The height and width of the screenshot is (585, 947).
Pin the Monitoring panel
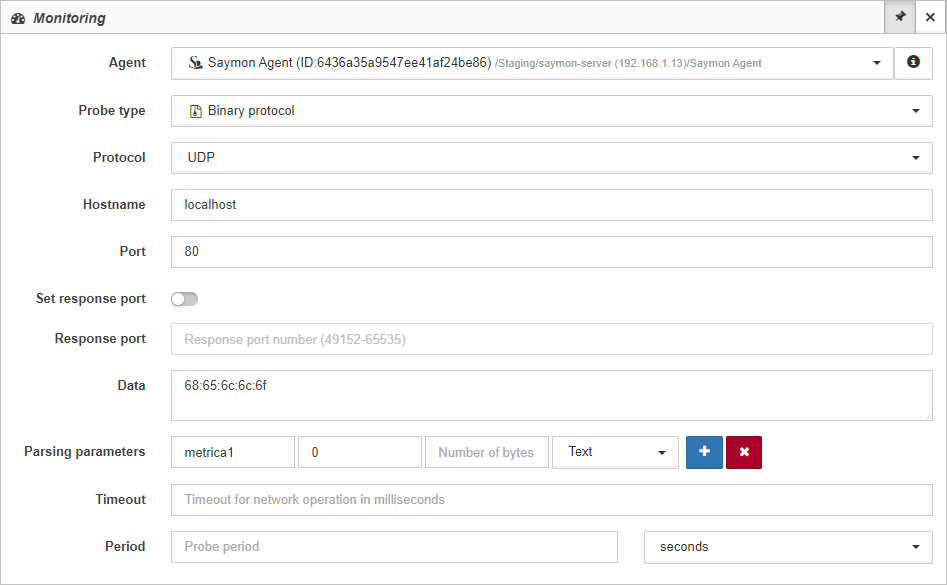pos(900,17)
